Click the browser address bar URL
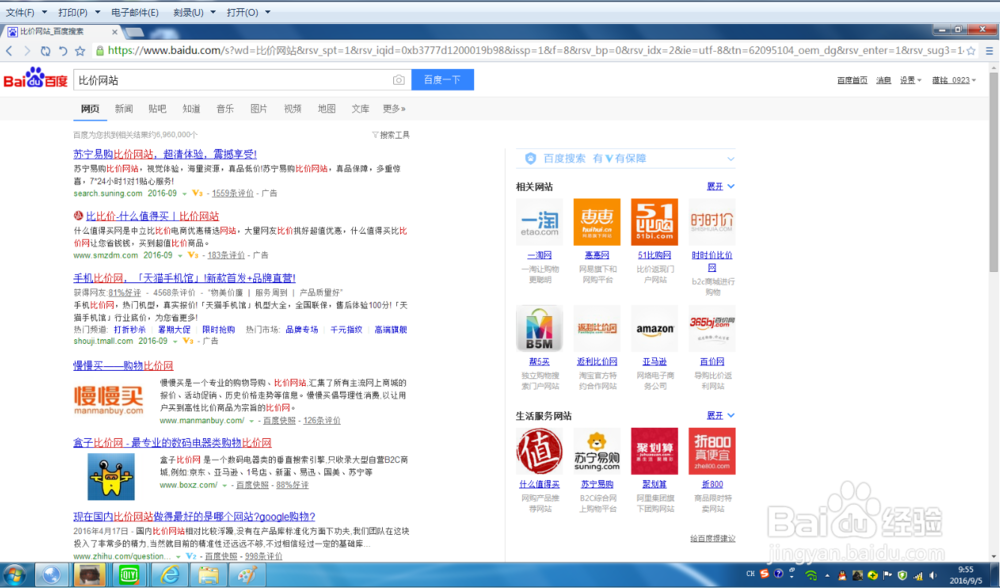Image resolution: width=1000 pixels, height=588 pixels. click(534, 50)
